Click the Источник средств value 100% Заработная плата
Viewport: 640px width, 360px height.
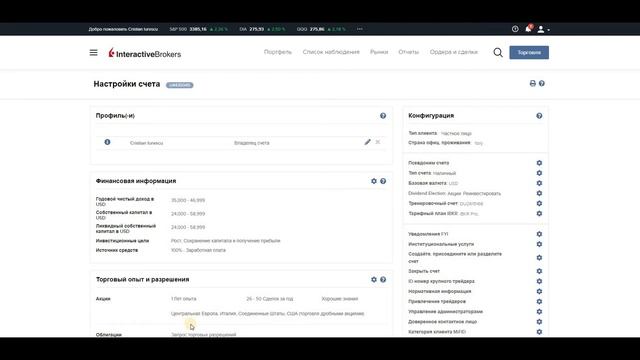(x=198, y=250)
